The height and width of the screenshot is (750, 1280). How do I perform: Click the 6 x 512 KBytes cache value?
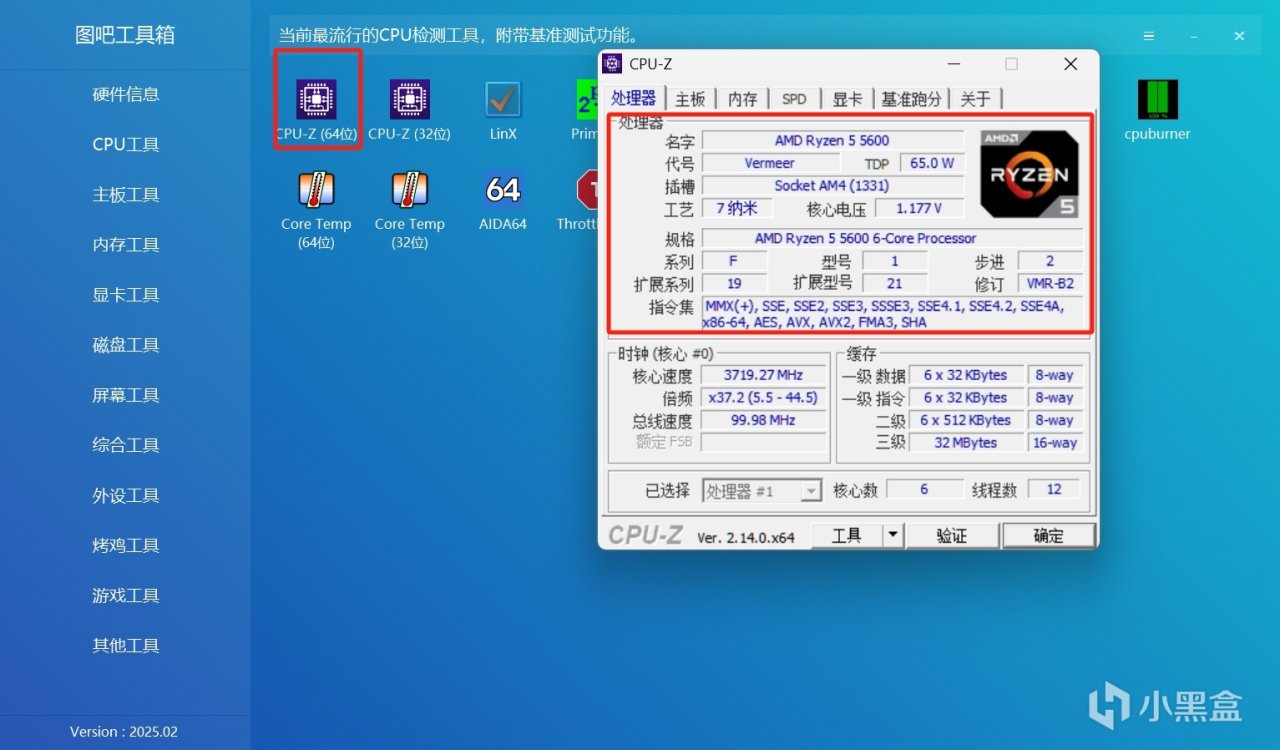(x=966, y=420)
